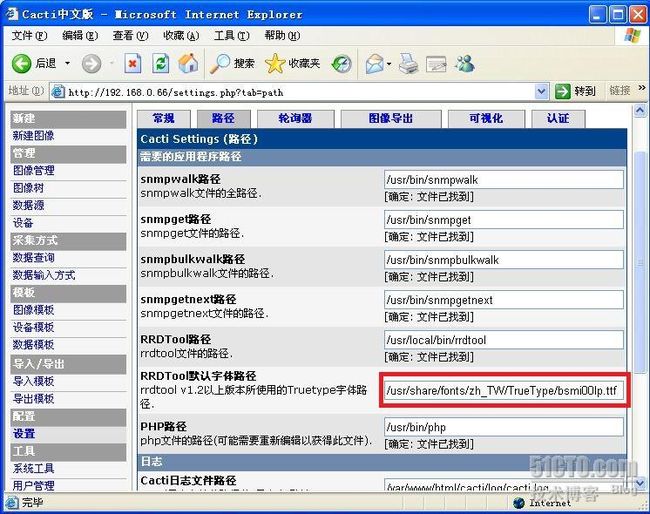
Task: Open 数据模板 sidebar link
Action: [x=34, y=344]
